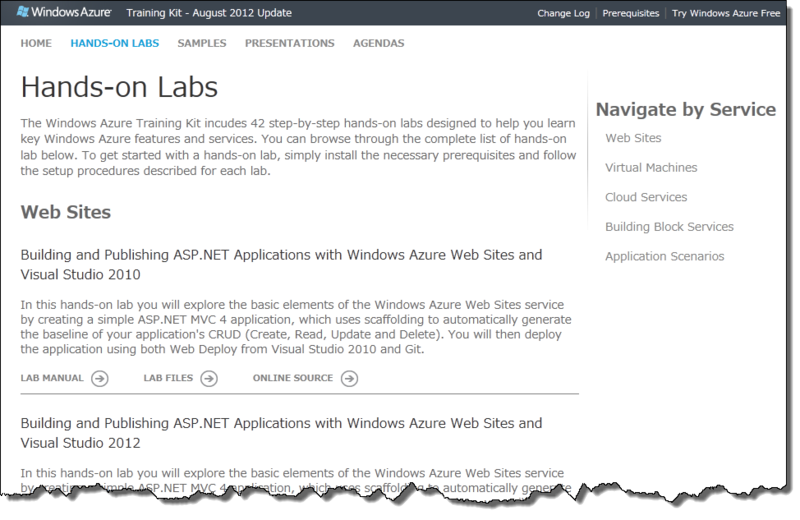The image size is (800, 520).
Task: Click the Visual Studio 2010 lab description paragraph
Action: coord(296,327)
